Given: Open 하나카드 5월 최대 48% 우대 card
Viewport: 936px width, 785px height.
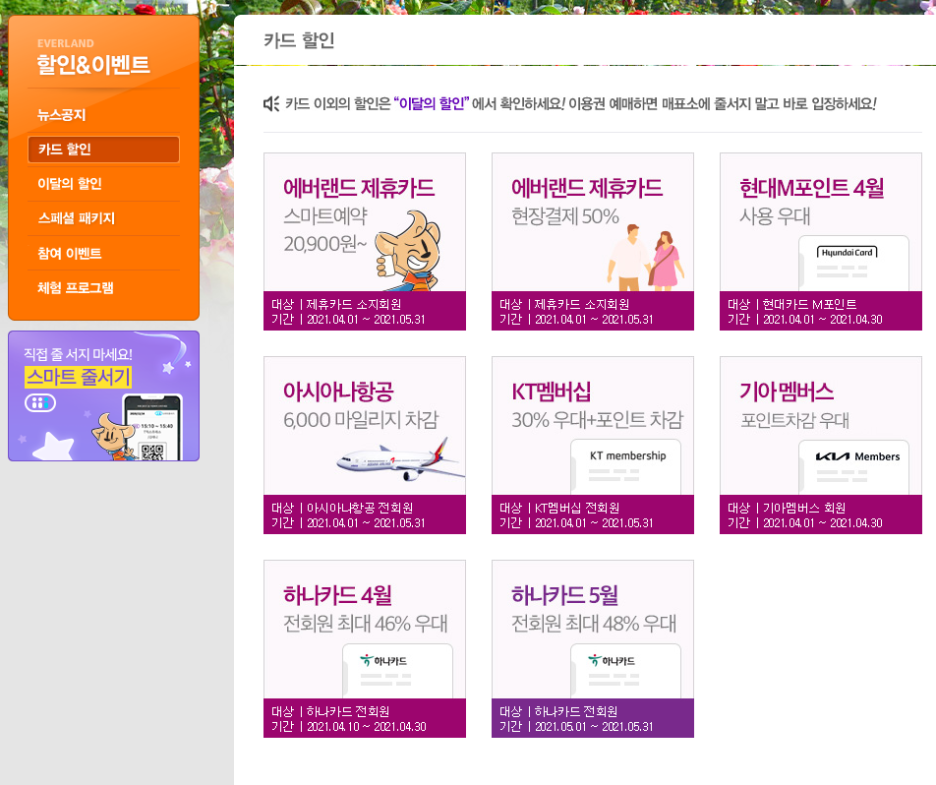Looking at the screenshot, I should point(593,648).
